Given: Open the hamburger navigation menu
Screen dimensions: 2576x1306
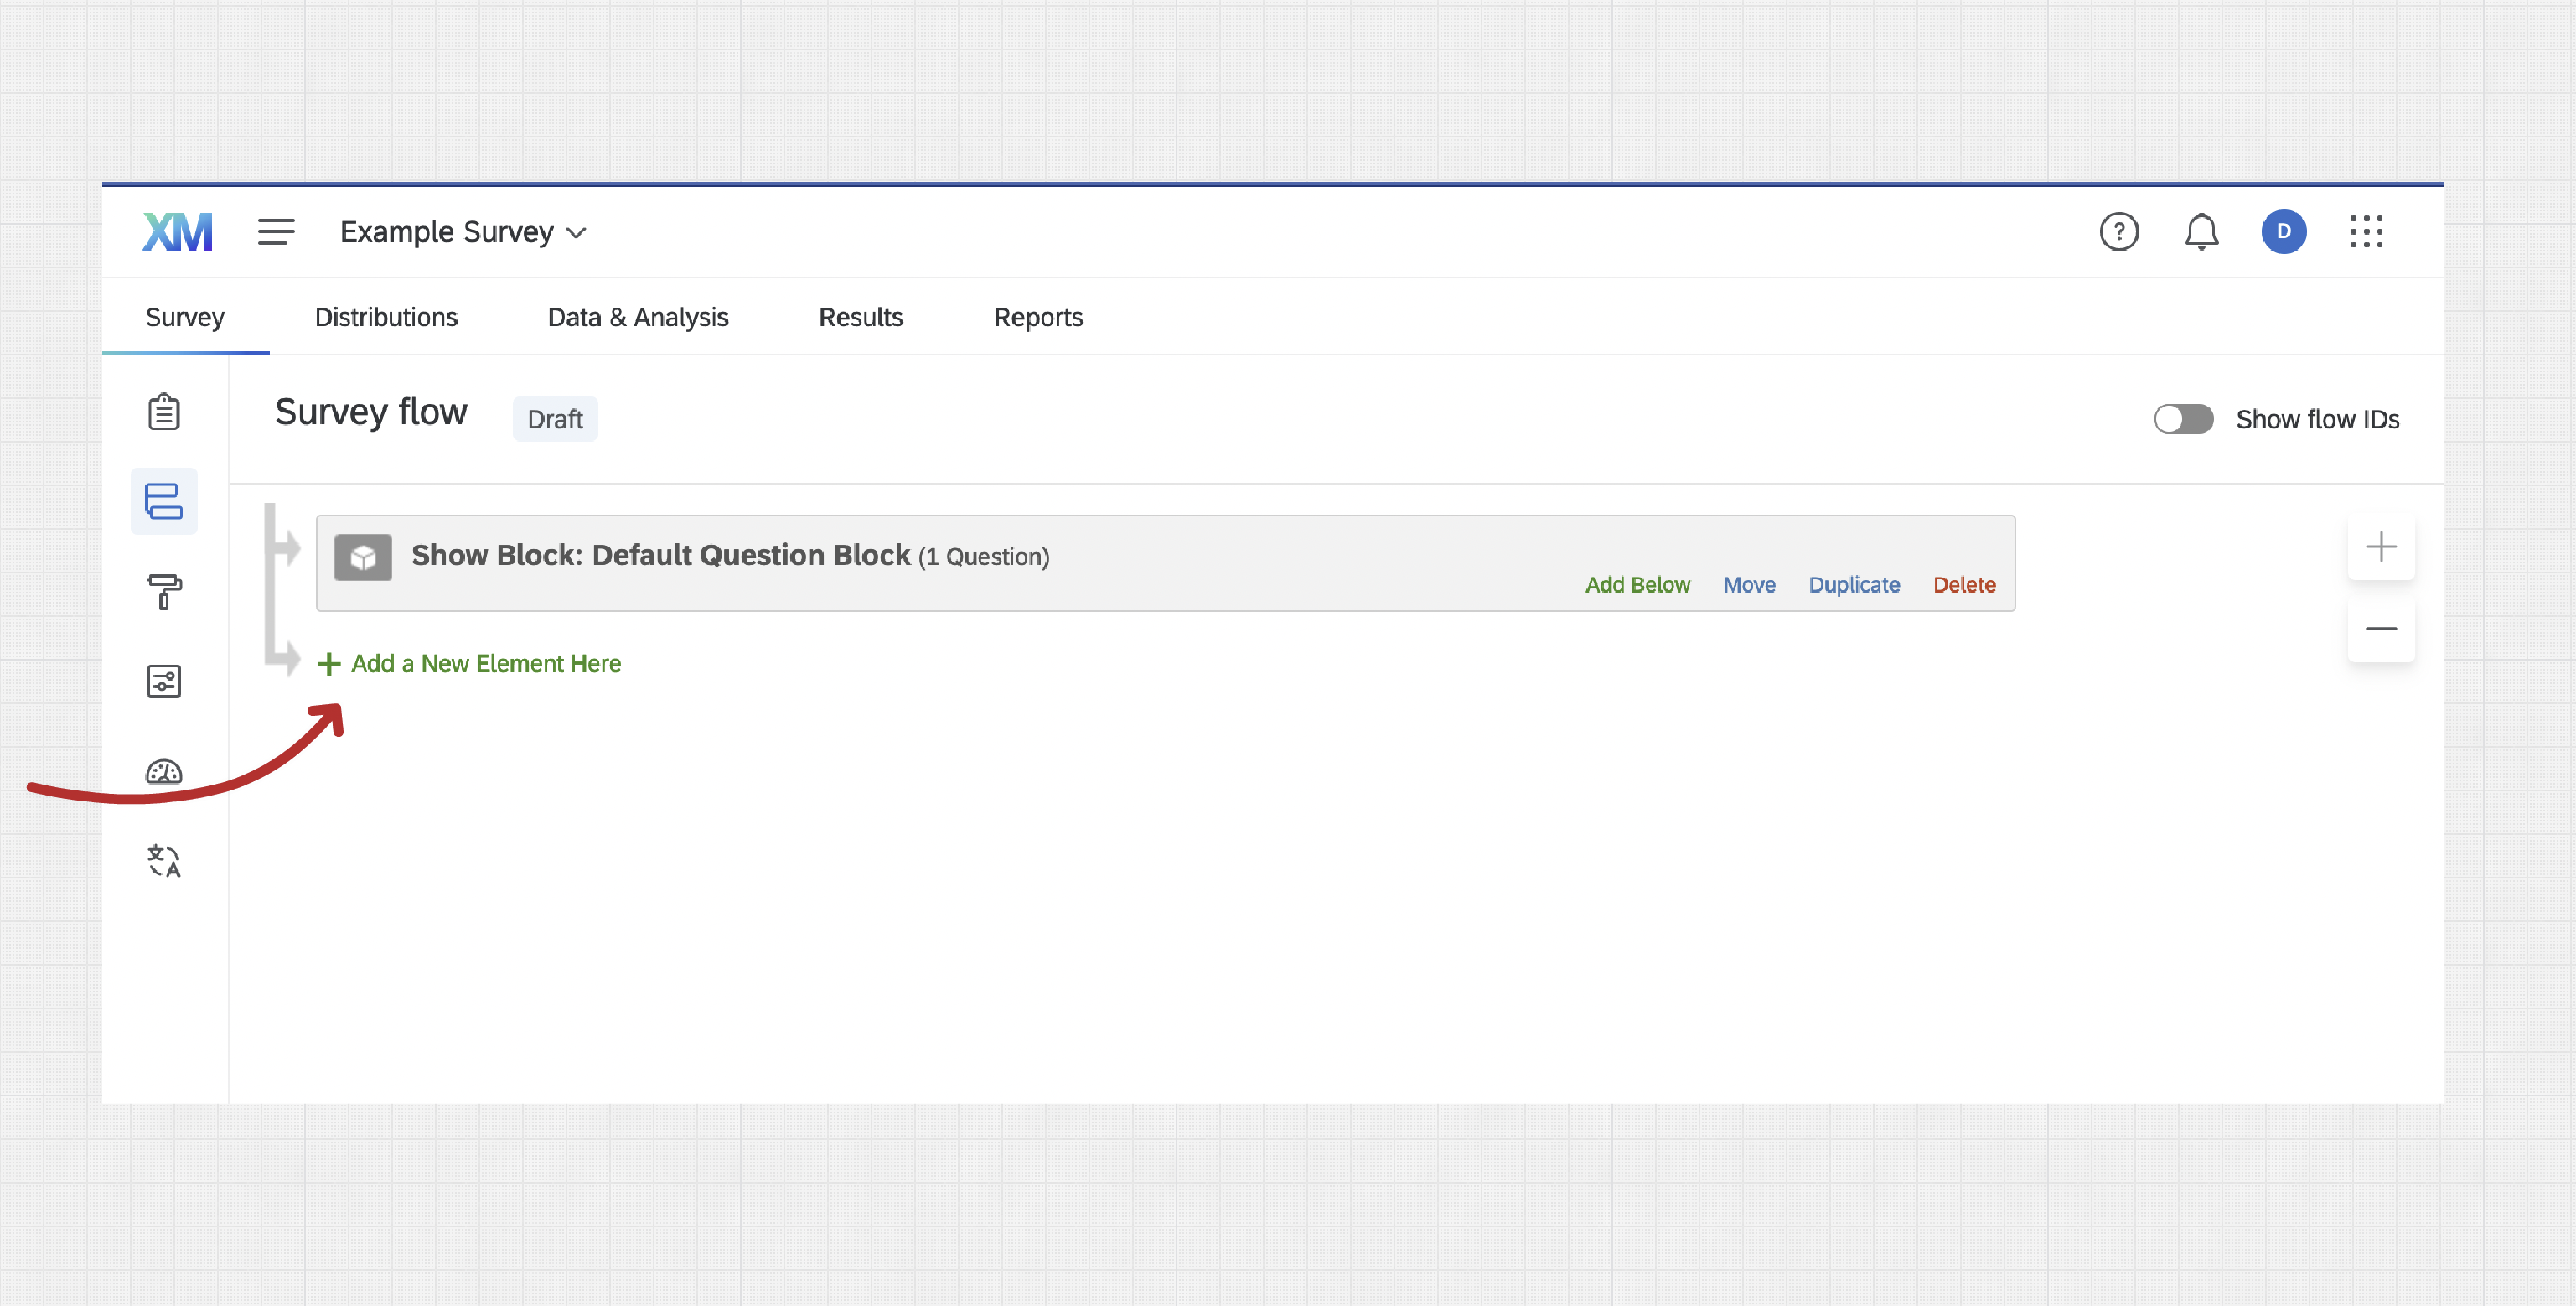Looking at the screenshot, I should coord(276,232).
